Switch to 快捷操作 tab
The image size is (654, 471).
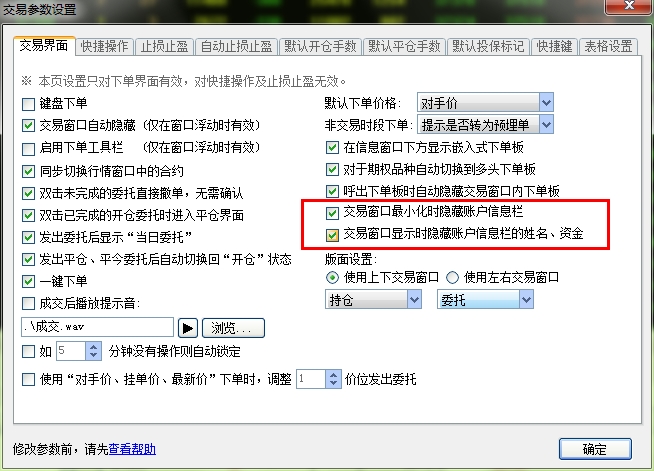[105, 46]
